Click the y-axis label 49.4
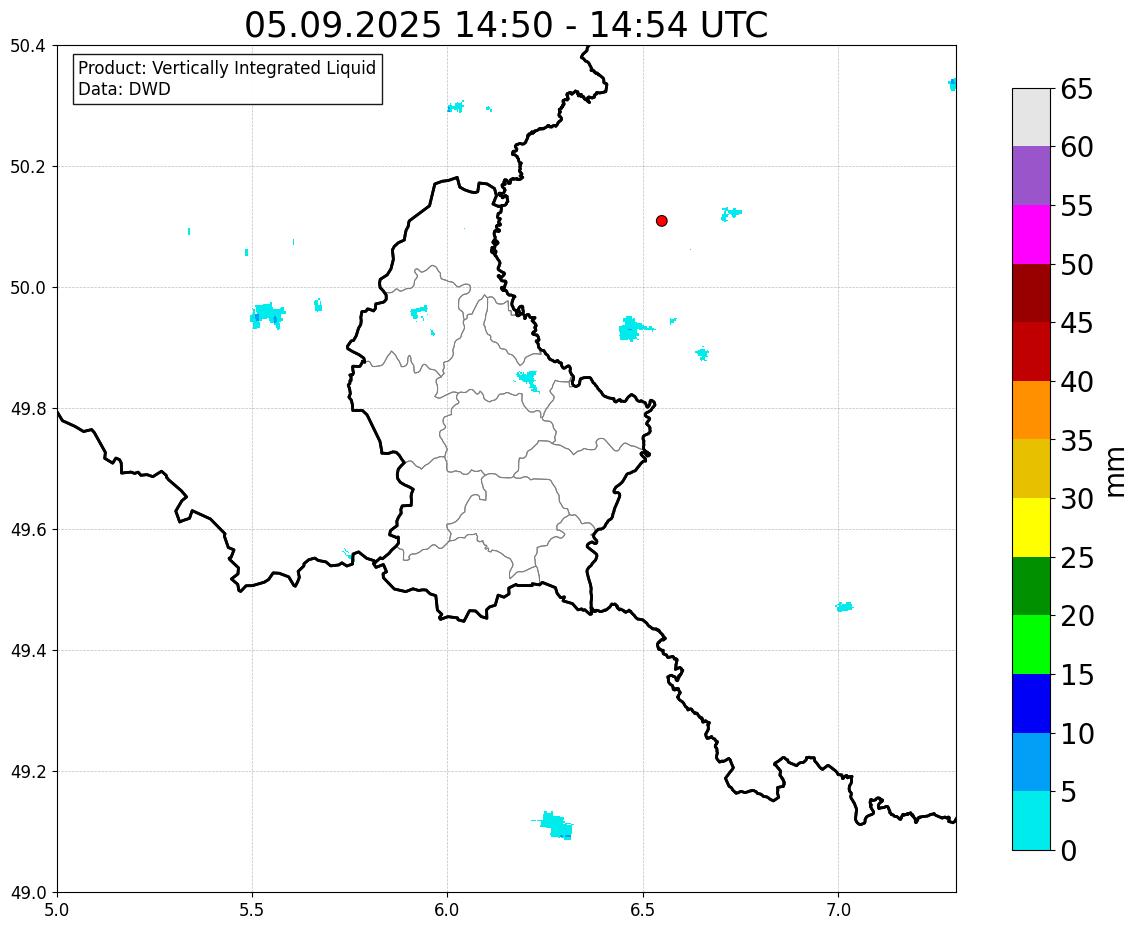The image size is (1138, 930). point(28,650)
